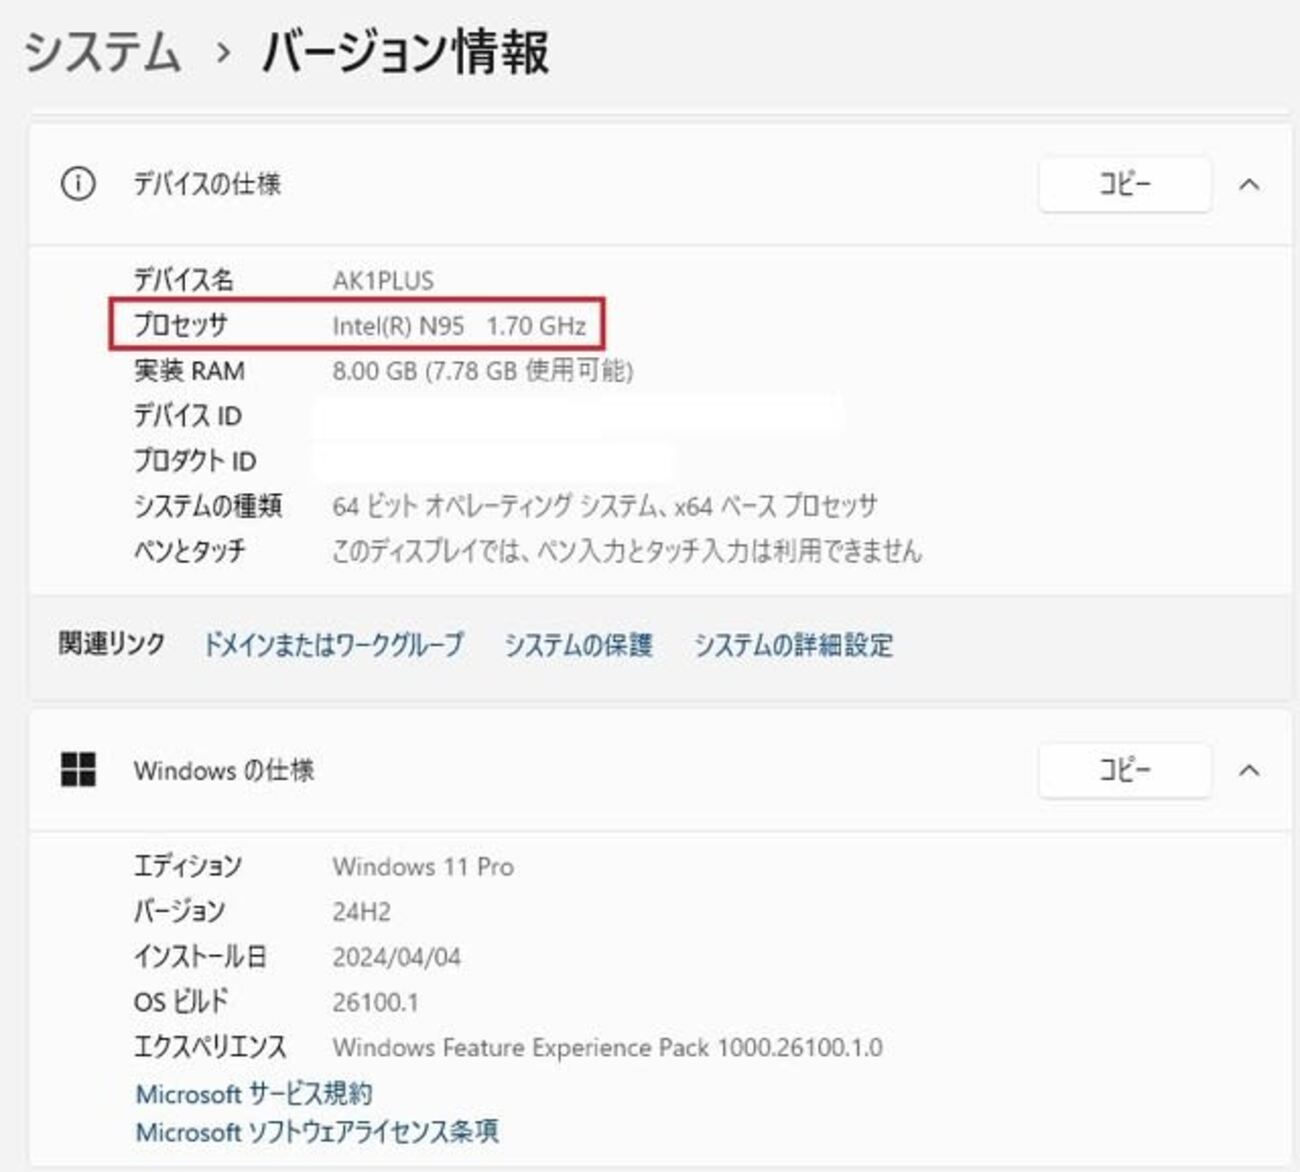Click the デバイス名 label

click(x=184, y=280)
